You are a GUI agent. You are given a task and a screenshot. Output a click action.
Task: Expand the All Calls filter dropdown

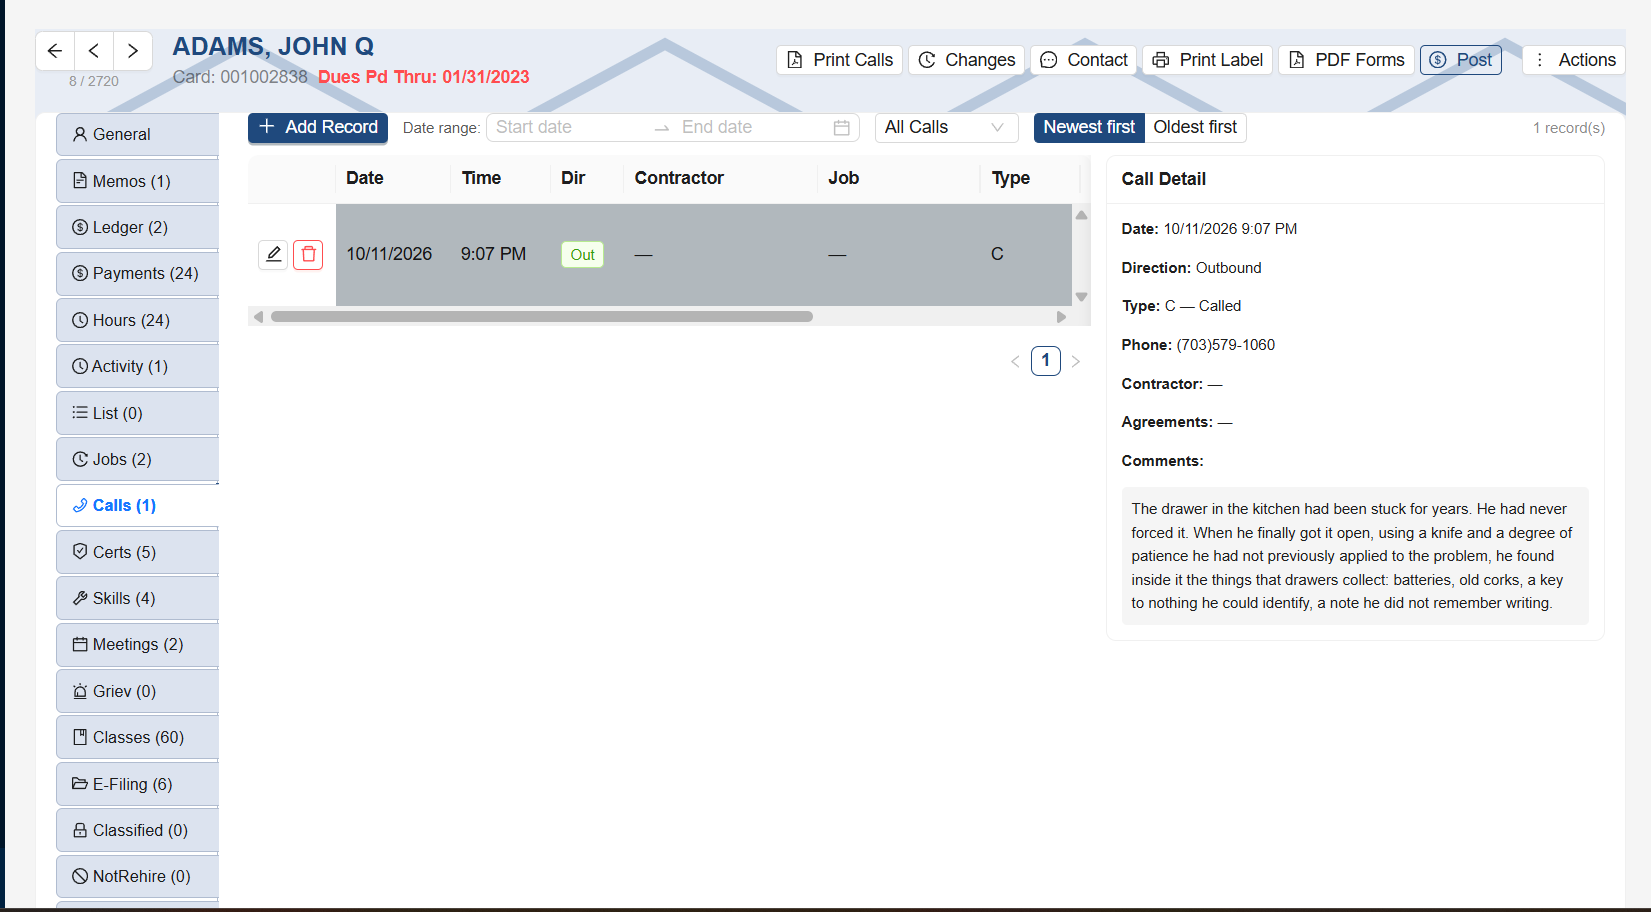click(947, 128)
